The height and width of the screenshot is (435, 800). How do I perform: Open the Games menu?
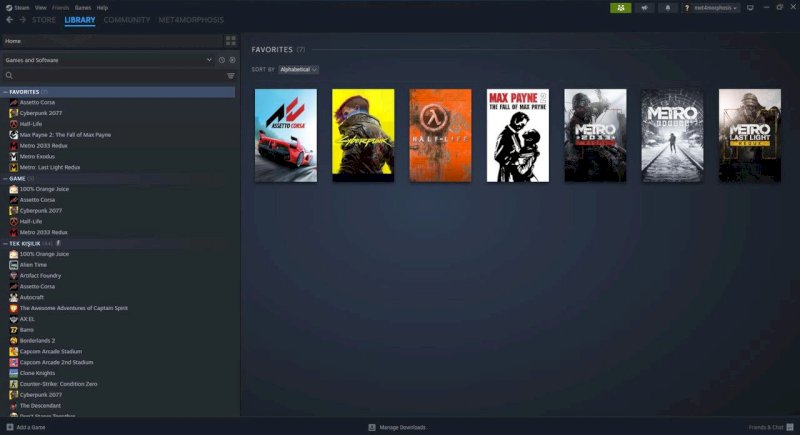pyautogui.click(x=83, y=8)
